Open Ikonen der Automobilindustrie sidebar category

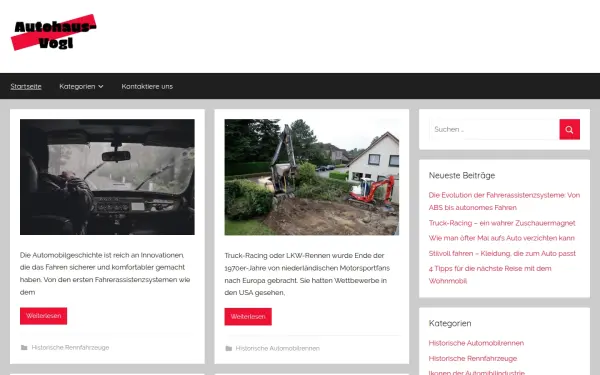coord(477,372)
